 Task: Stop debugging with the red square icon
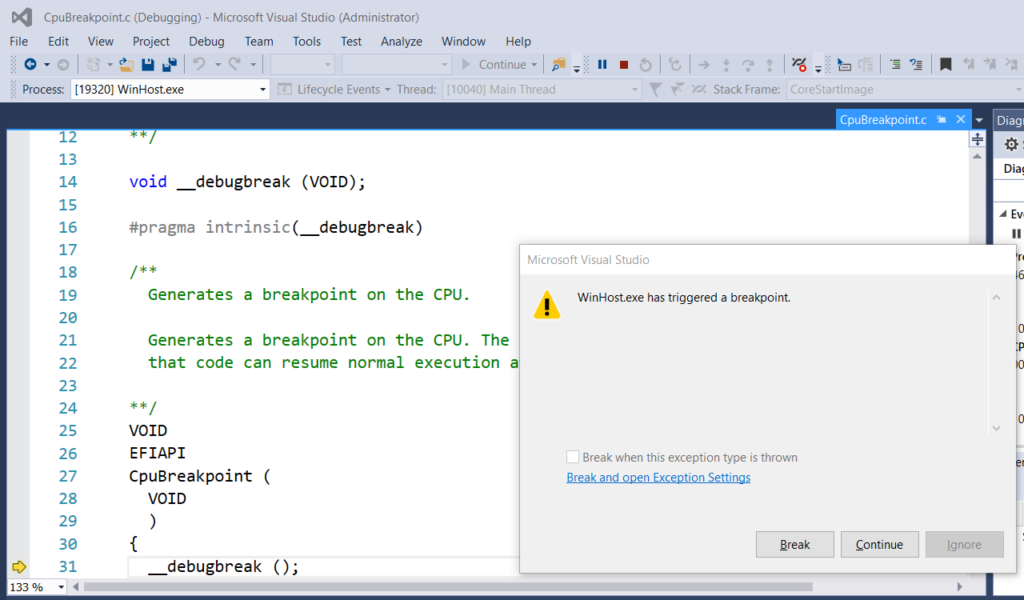click(x=624, y=65)
